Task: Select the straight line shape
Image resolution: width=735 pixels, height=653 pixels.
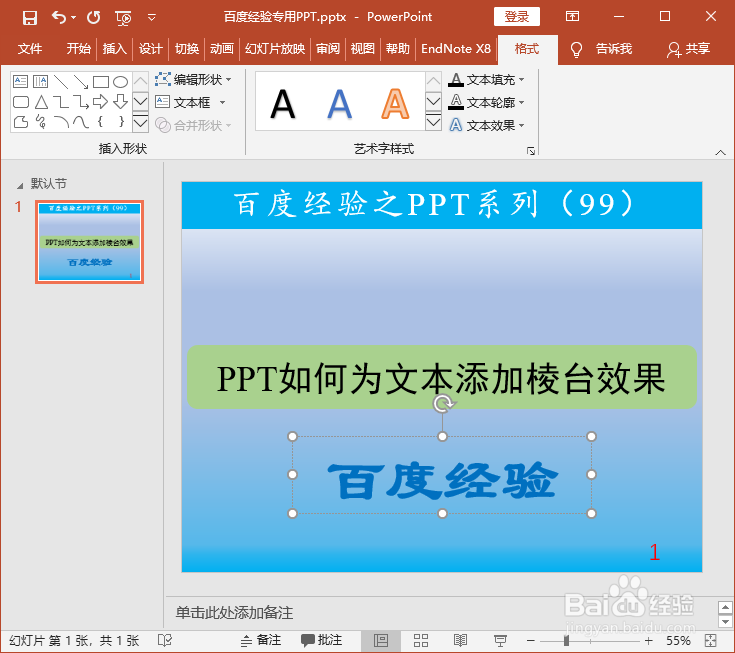Action: click(x=61, y=82)
